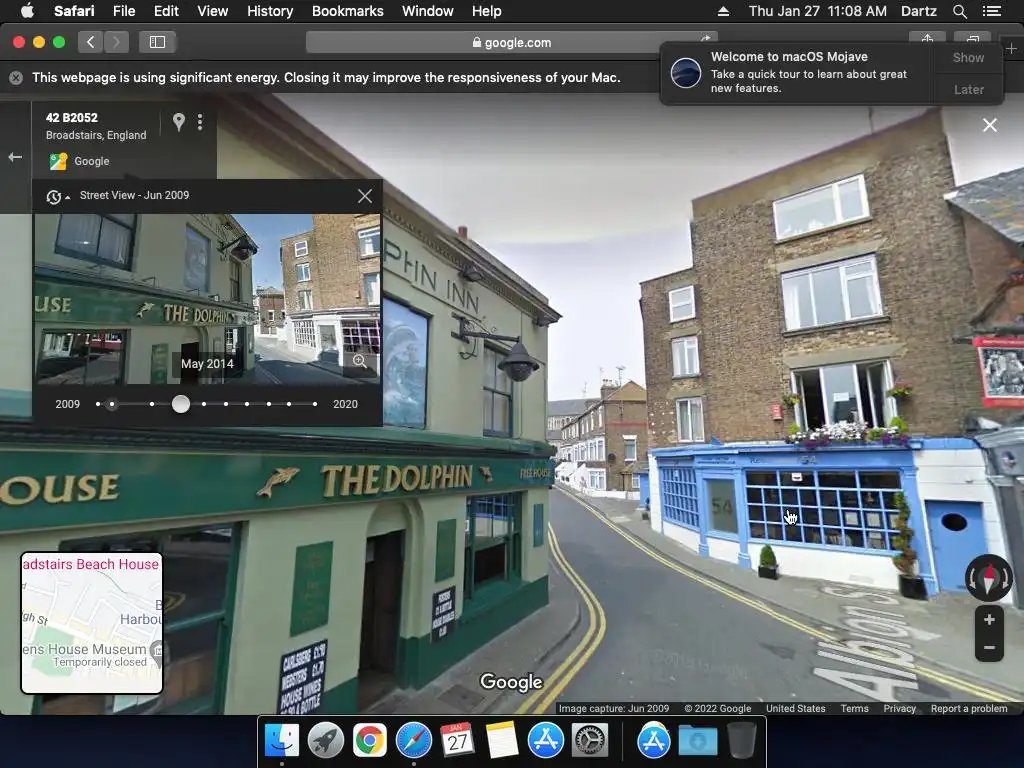The image size is (1024, 768).
Task: Click the Safari compass icon in Dock
Action: coord(413,740)
